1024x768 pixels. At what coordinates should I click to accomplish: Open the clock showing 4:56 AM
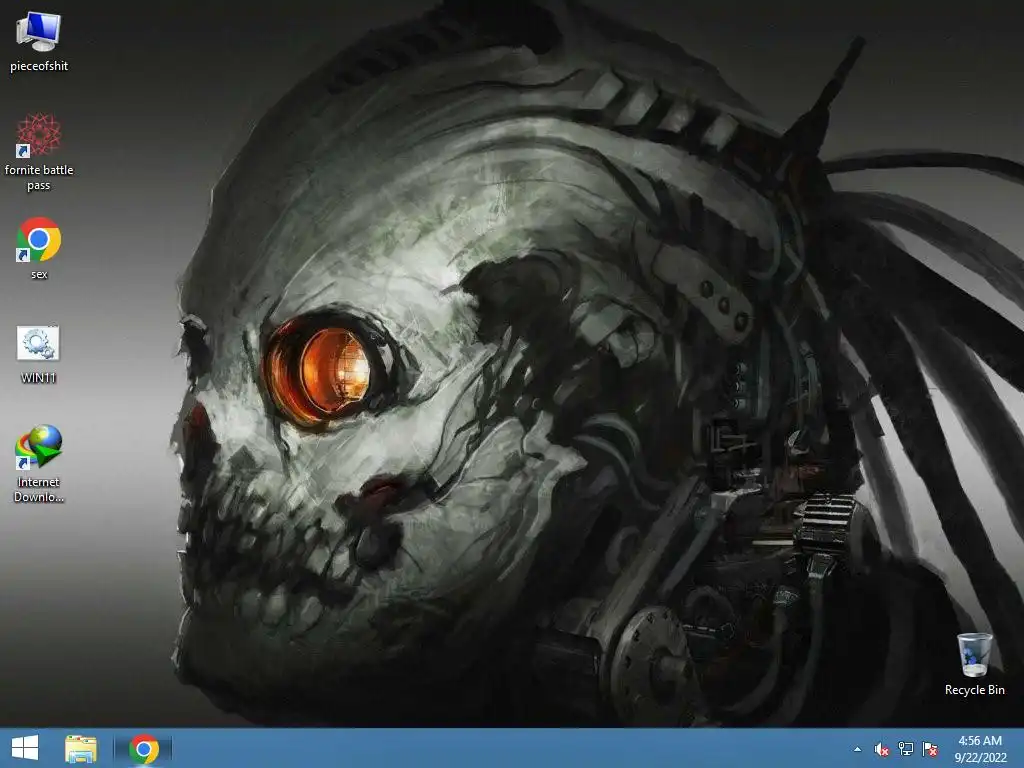(x=980, y=749)
